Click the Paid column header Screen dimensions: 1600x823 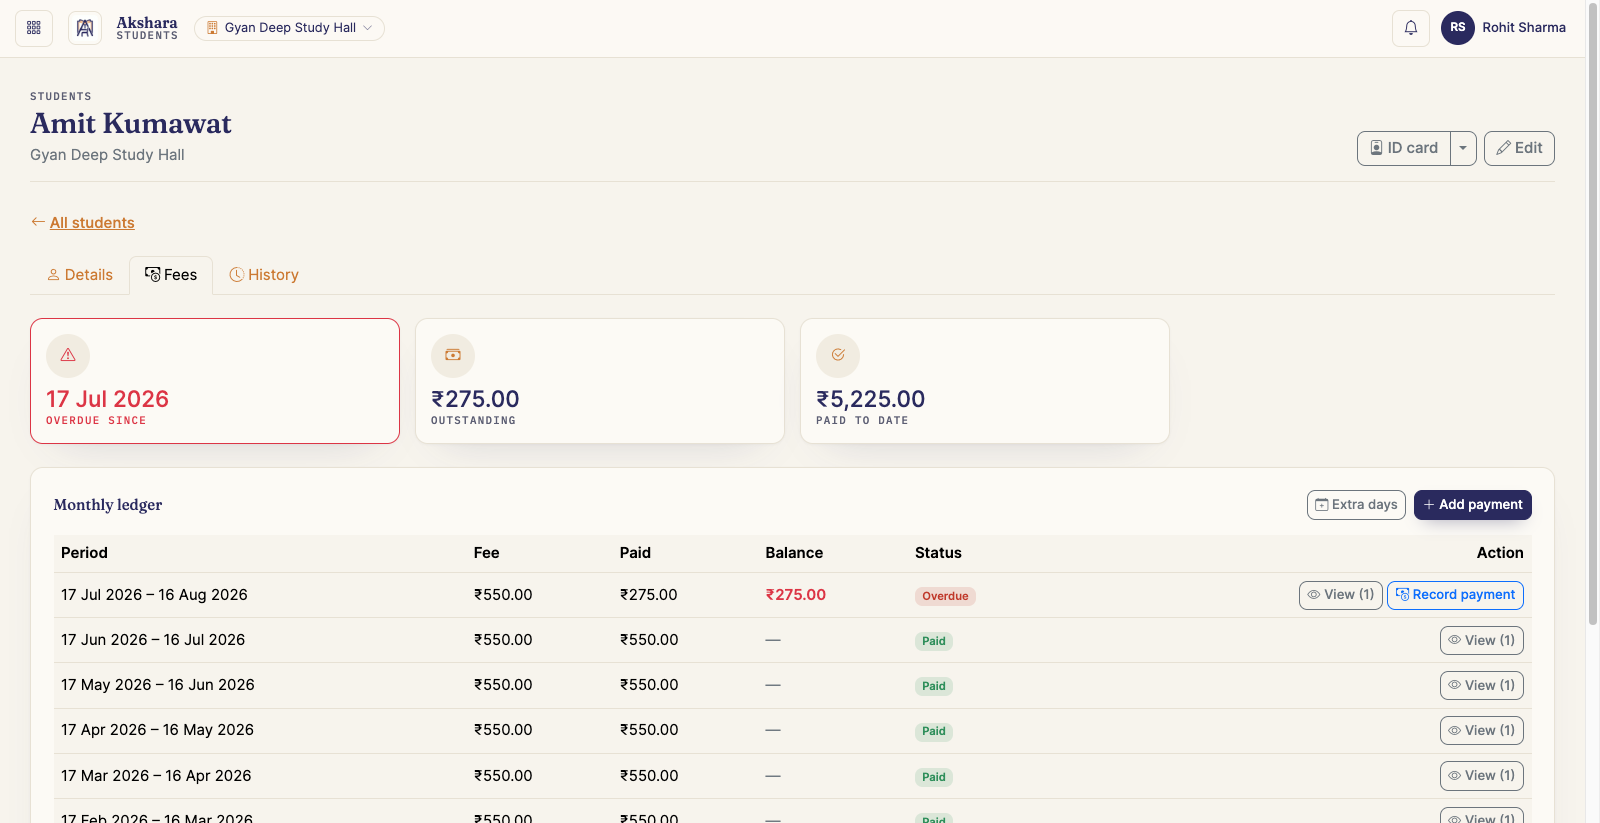click(x=635, y=553)
